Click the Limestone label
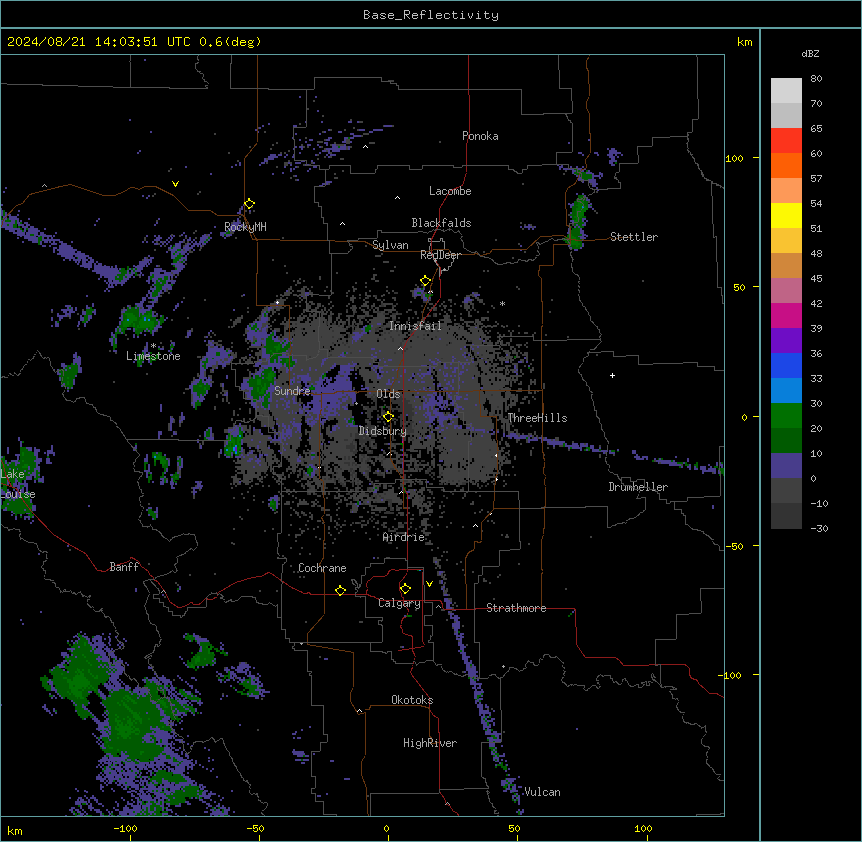 [153, 356]
